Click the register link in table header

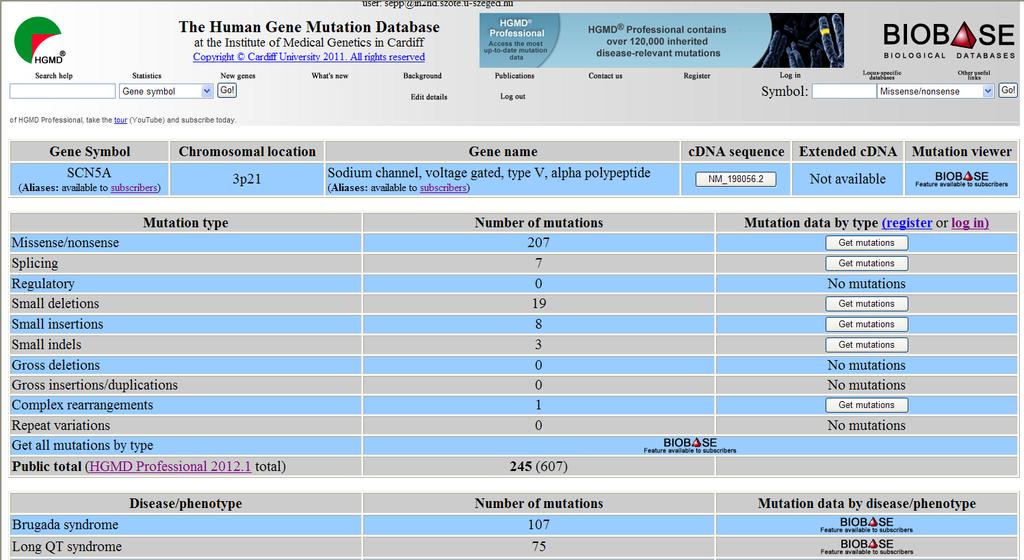[907, 223]
